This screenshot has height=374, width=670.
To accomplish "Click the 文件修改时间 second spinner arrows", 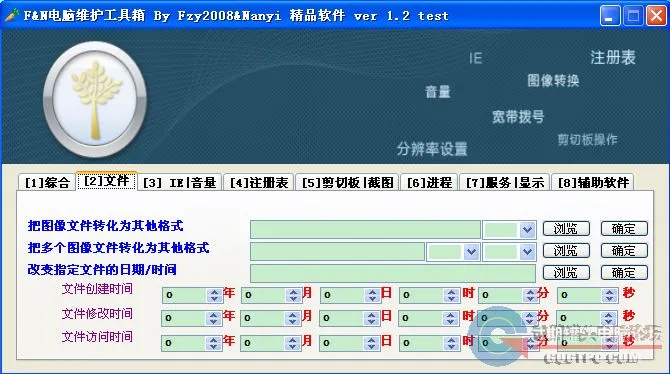I will [x=608, y=318].
